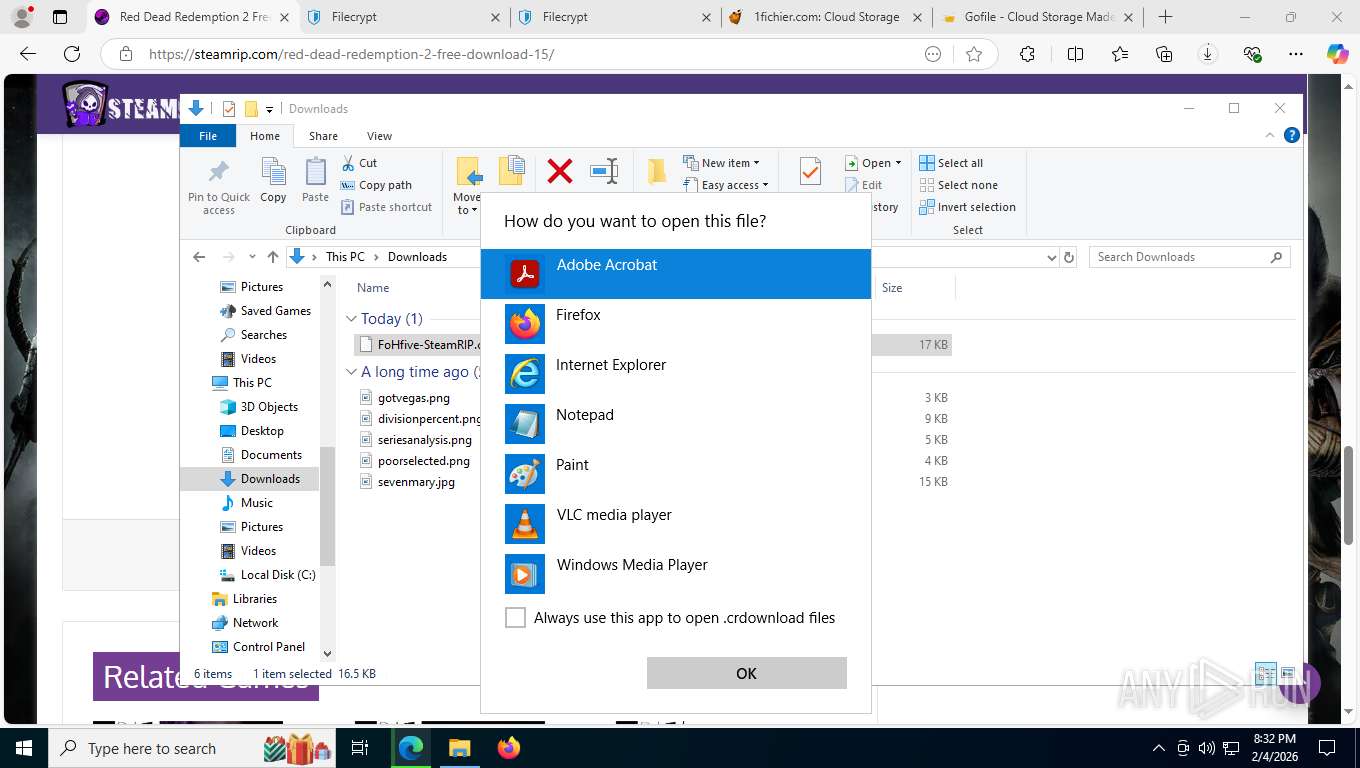The image size is (1360, 768).
Task: Click the Properties ribbon icon
Action: coord(810,171)
